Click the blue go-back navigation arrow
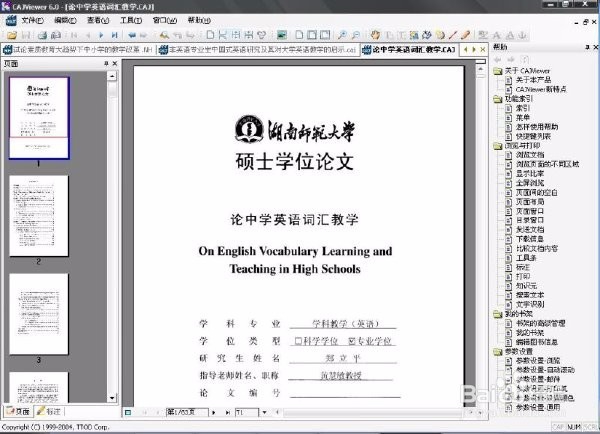This screenshot has width=600, height=434. coord(132,35)
